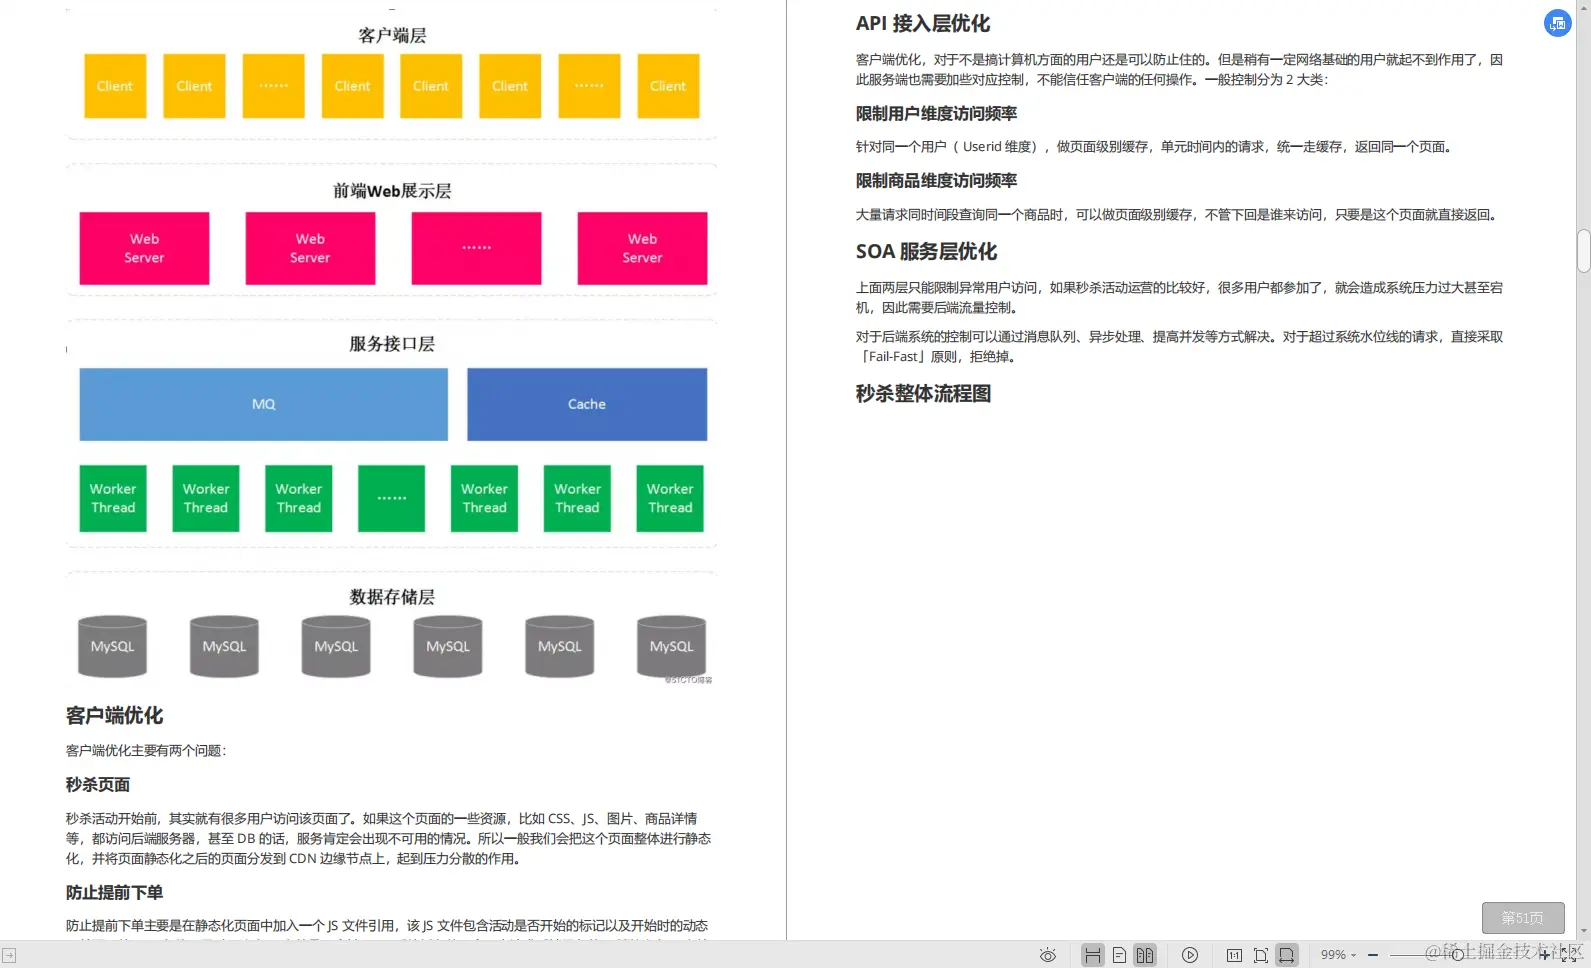
Task: Open the side panel icon at bottom-left
Action: (x=9, y=956)
